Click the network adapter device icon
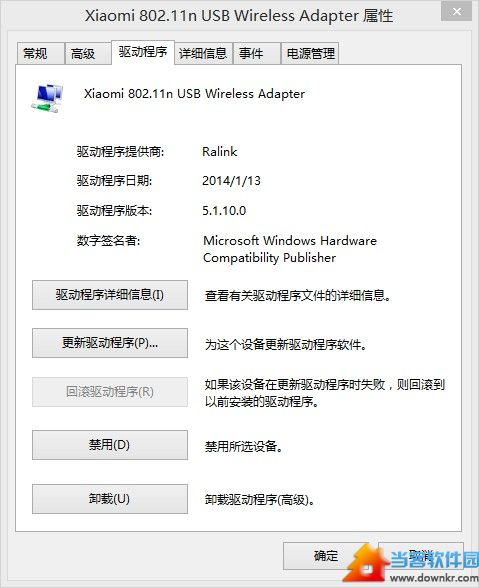 click(47, 98)
